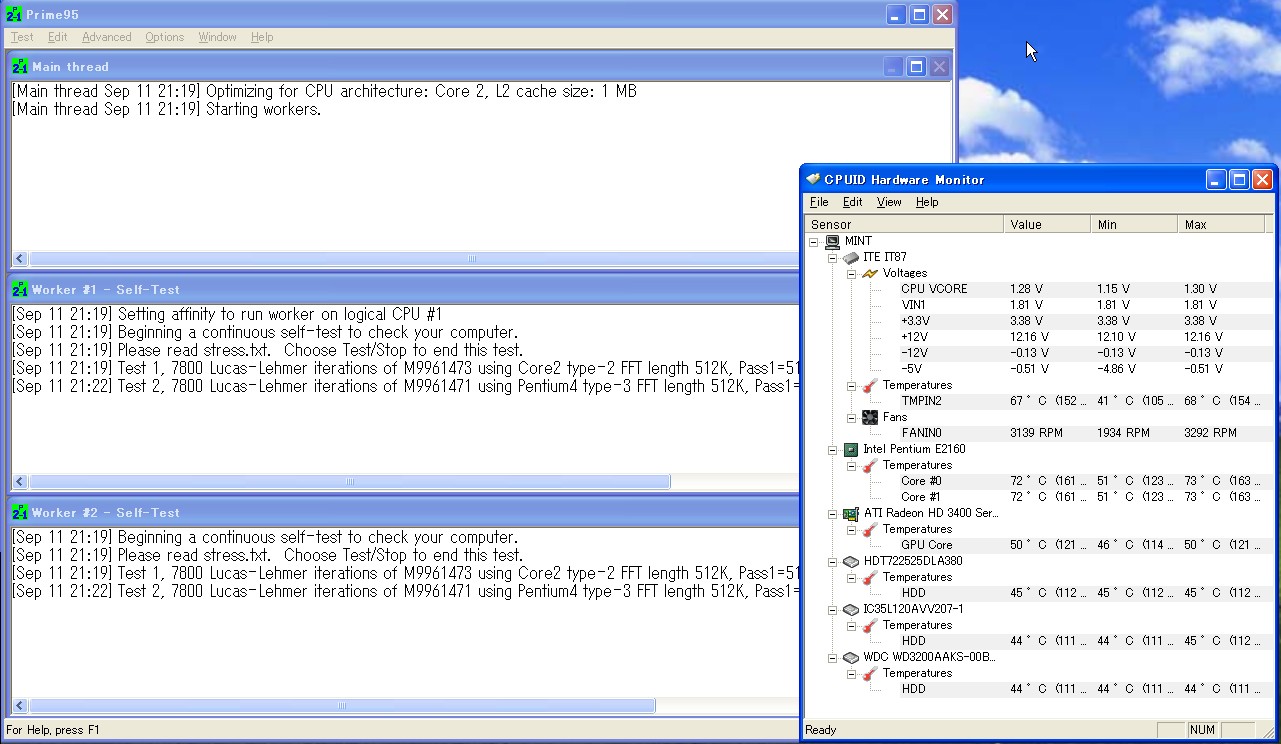The height and width of the screenshot is (744, 1281).
Task: Click the Intel Pentium E2160 processor icon
Action: coord(850,449)
